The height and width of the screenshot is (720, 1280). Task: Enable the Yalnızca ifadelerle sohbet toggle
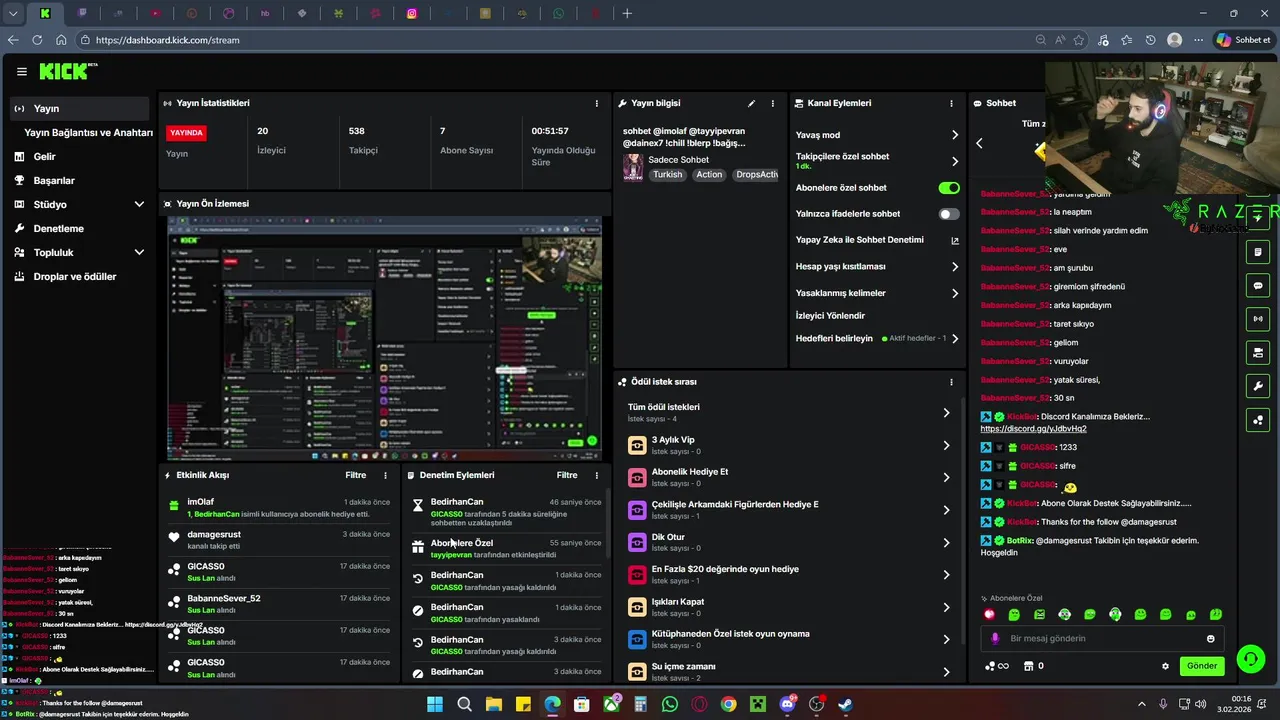click(949, 214)
